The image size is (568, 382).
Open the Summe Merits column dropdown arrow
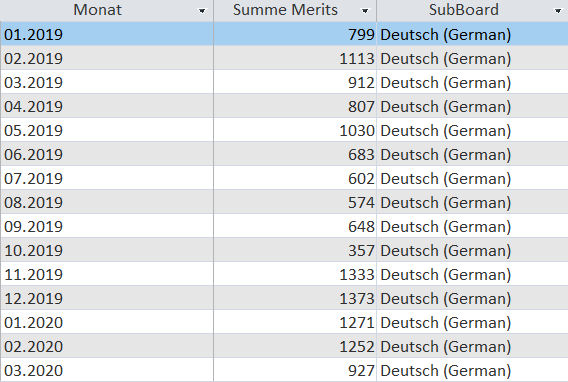point(365,11)
